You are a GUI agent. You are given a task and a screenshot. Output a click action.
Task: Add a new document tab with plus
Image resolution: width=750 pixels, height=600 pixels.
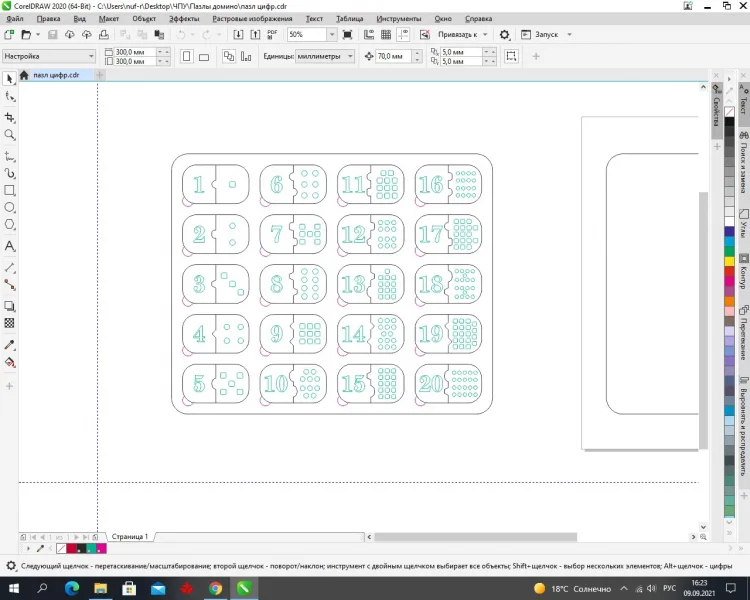click(x=99, y=75)
